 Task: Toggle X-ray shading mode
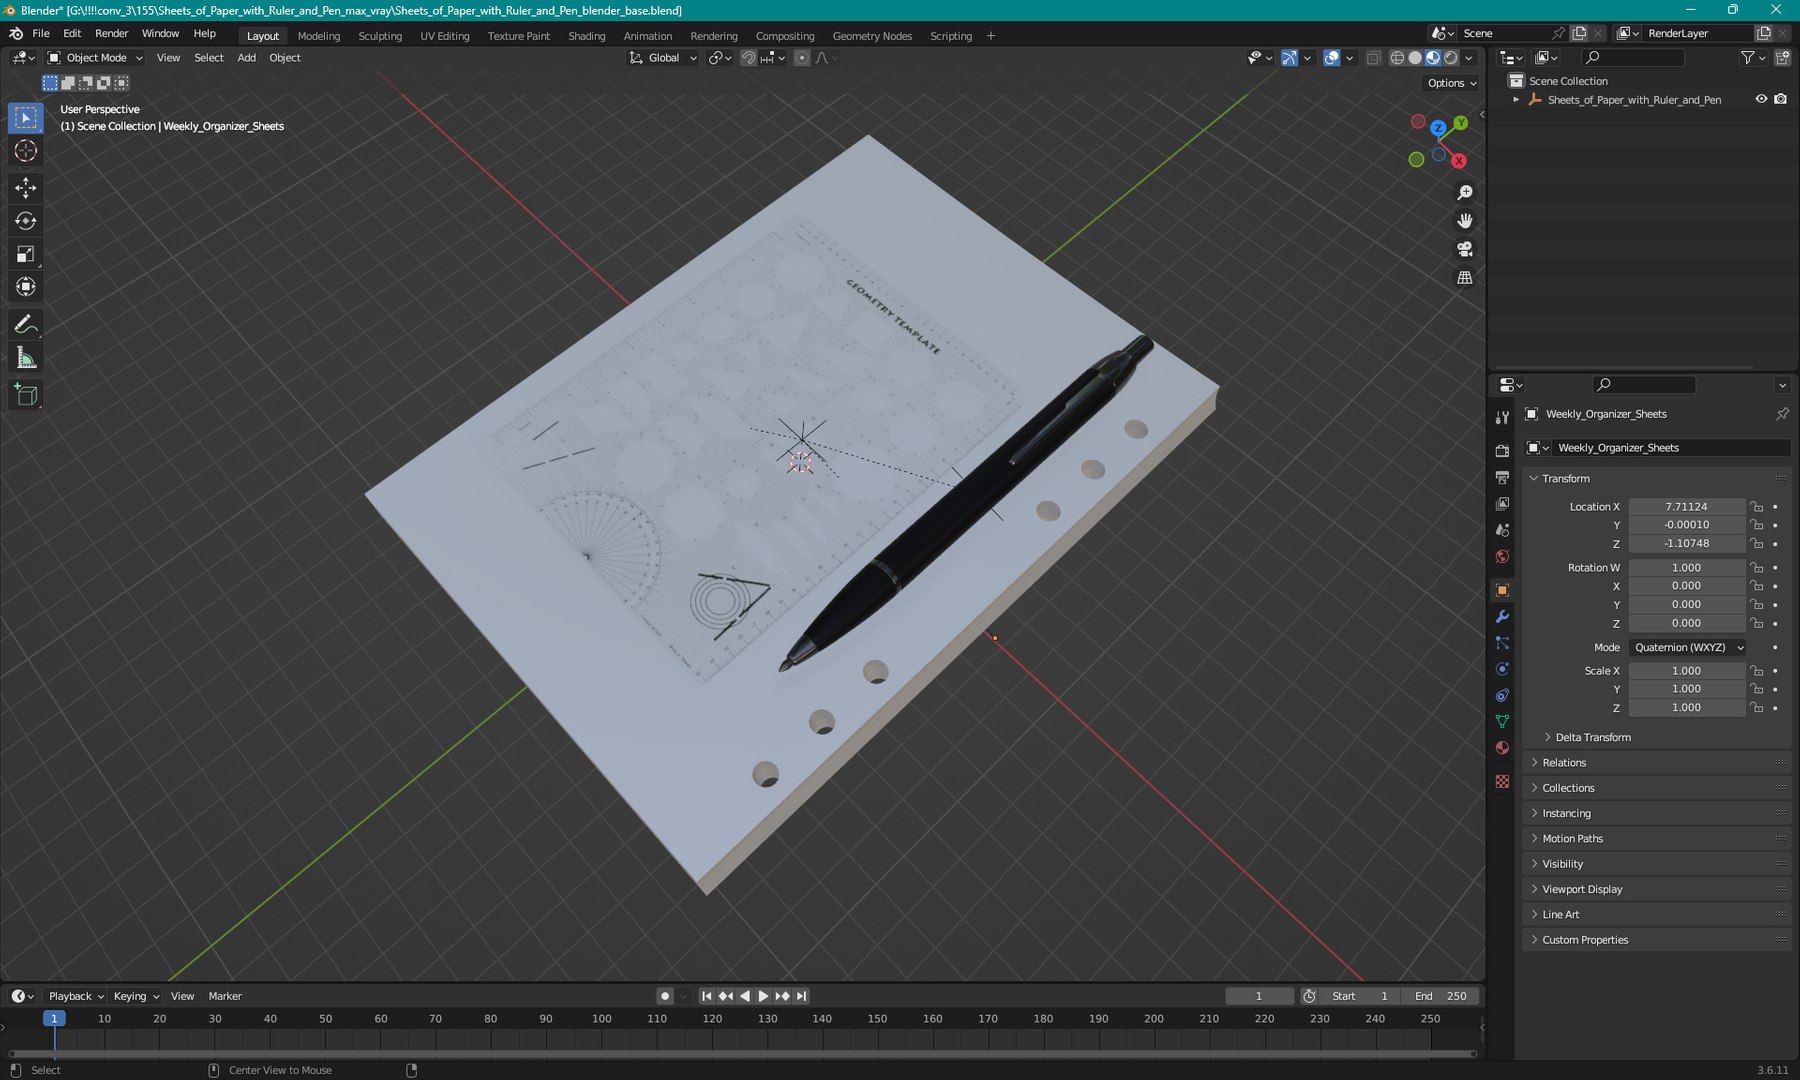pyautogui.click(x=1373, y=58)
